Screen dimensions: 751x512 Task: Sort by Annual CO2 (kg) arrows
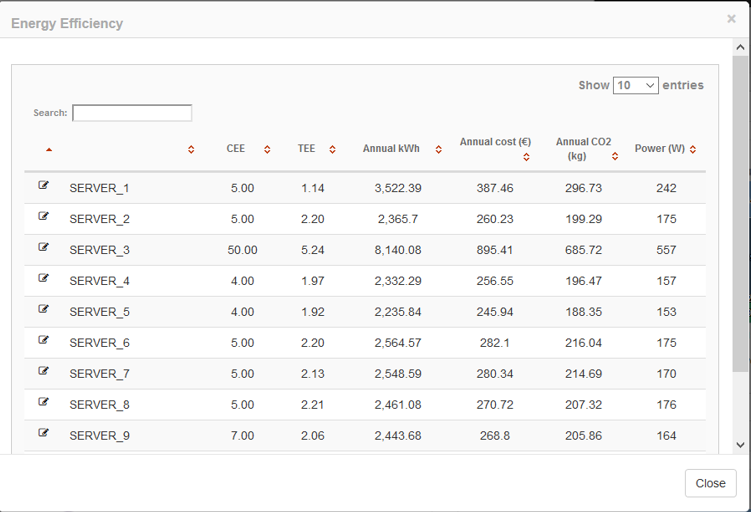click(615, 156)
